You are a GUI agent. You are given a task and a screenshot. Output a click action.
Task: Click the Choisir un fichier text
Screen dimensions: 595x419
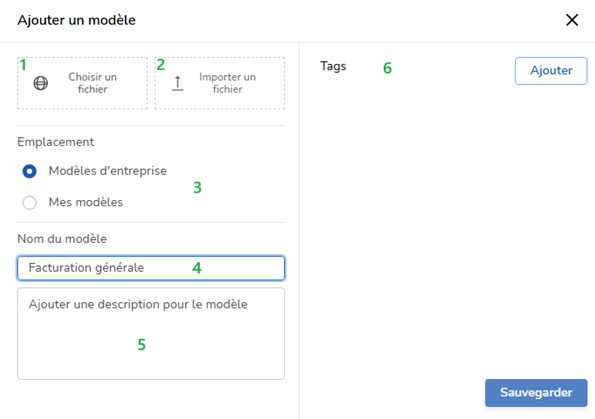click(x=93, y=83)
